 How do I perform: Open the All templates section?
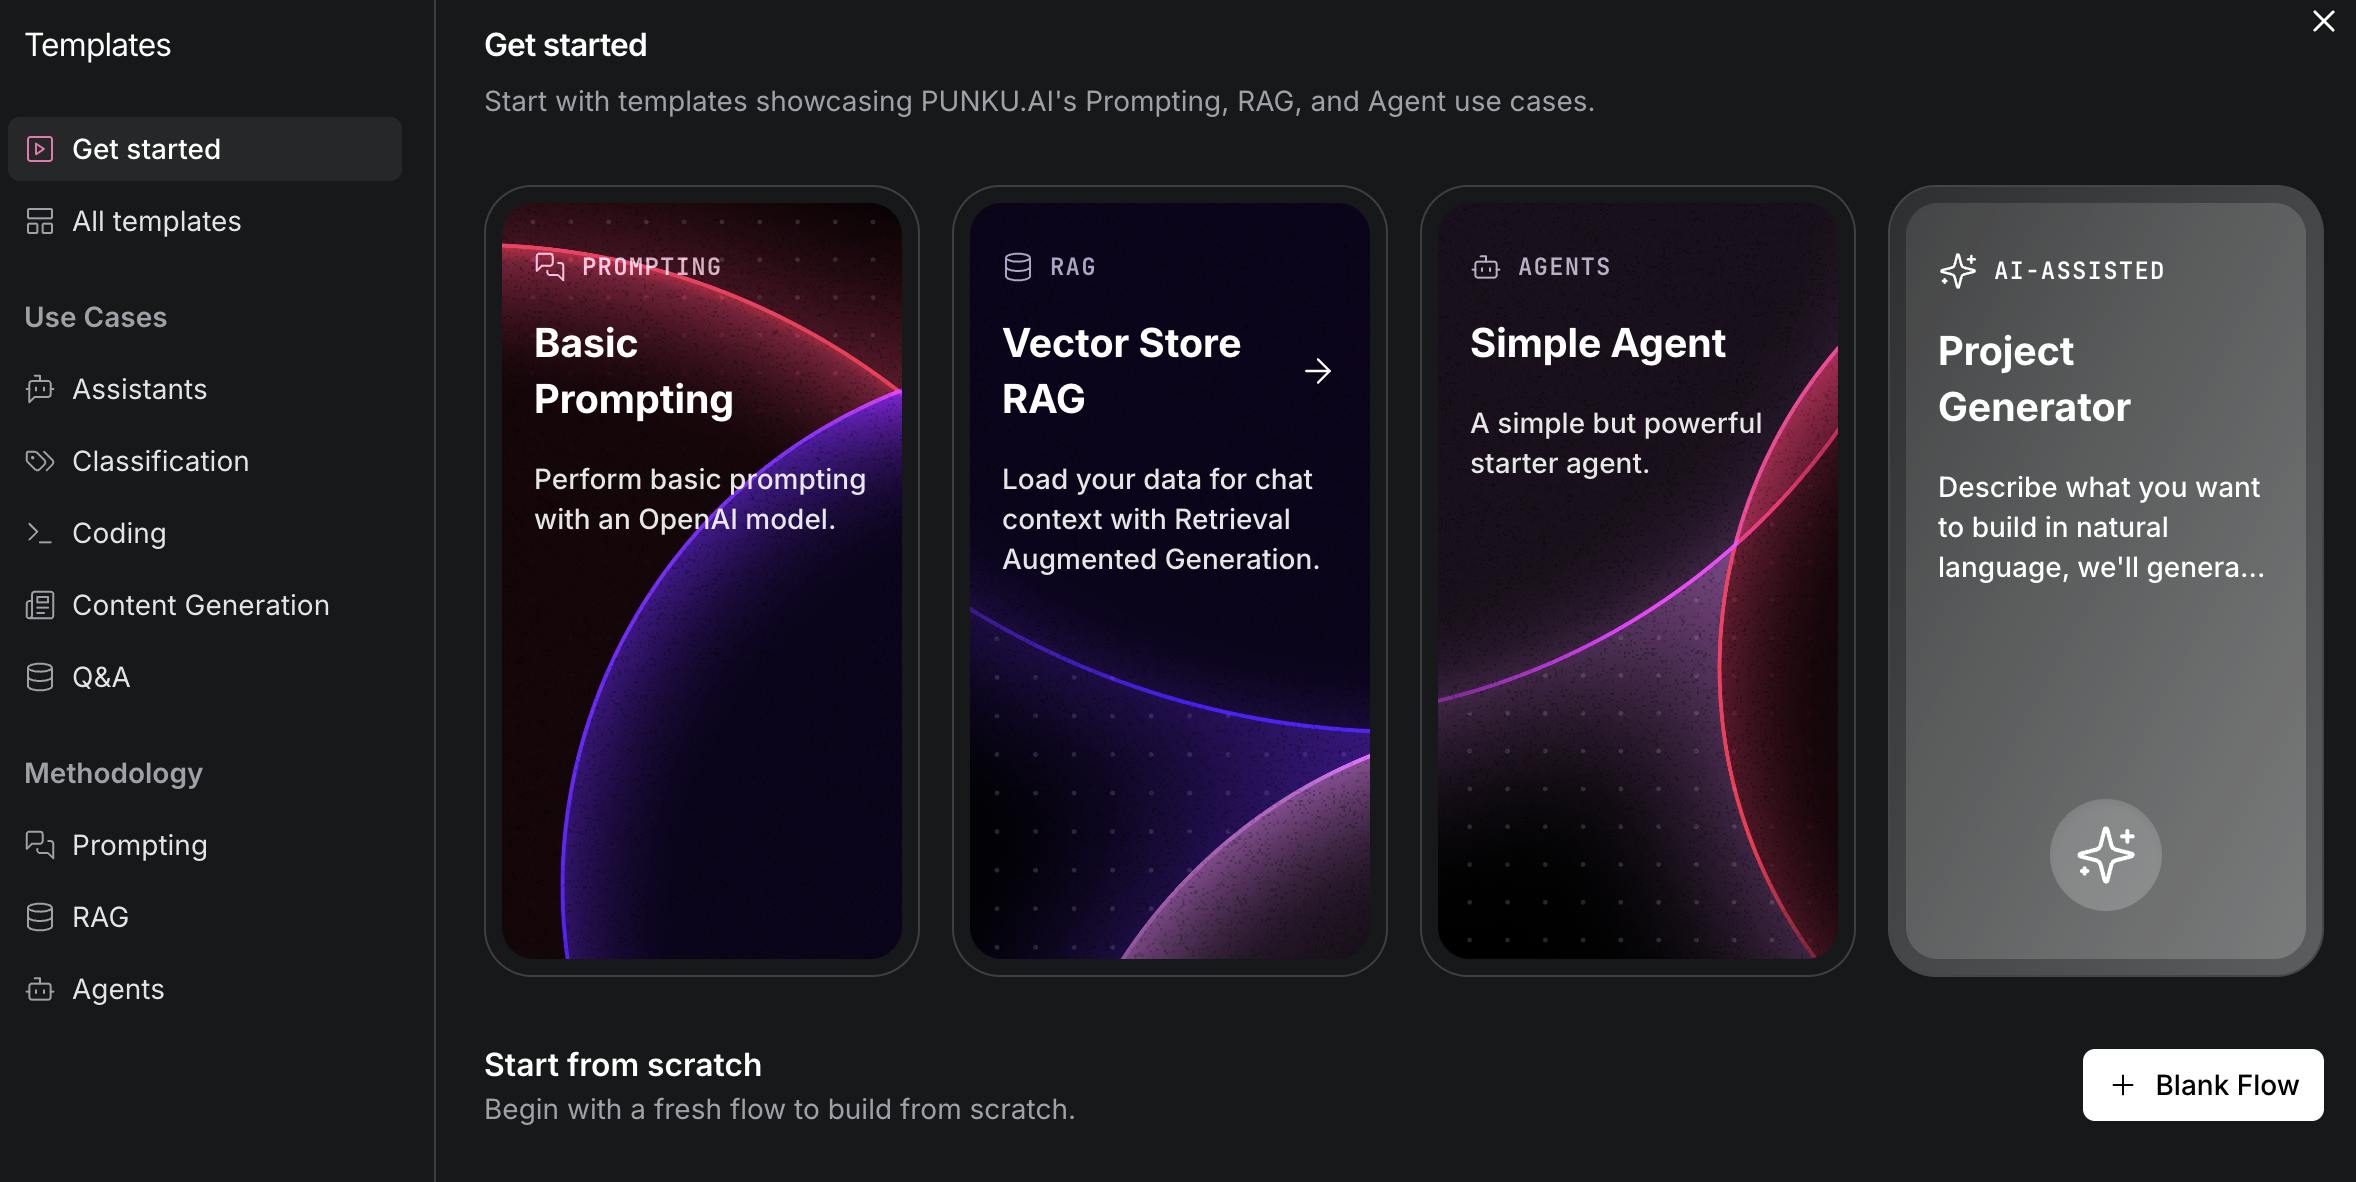157,221
